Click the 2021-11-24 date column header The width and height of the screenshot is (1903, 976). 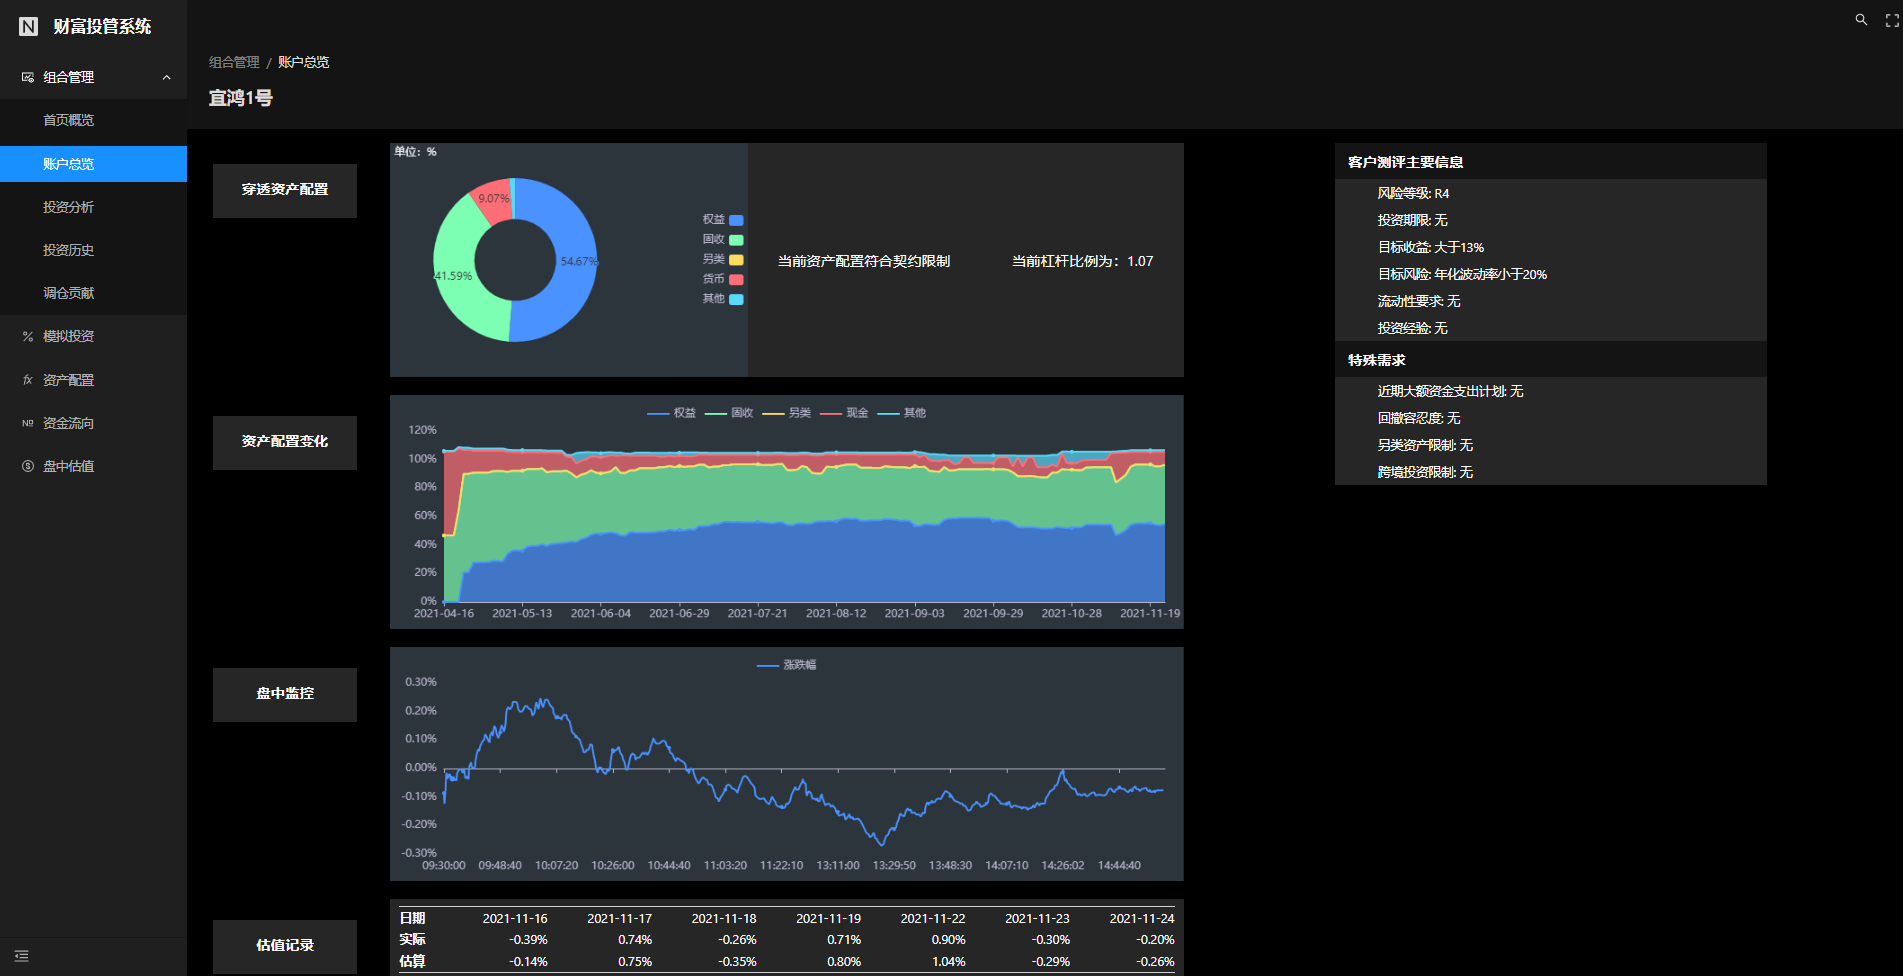click(1142, 918)
